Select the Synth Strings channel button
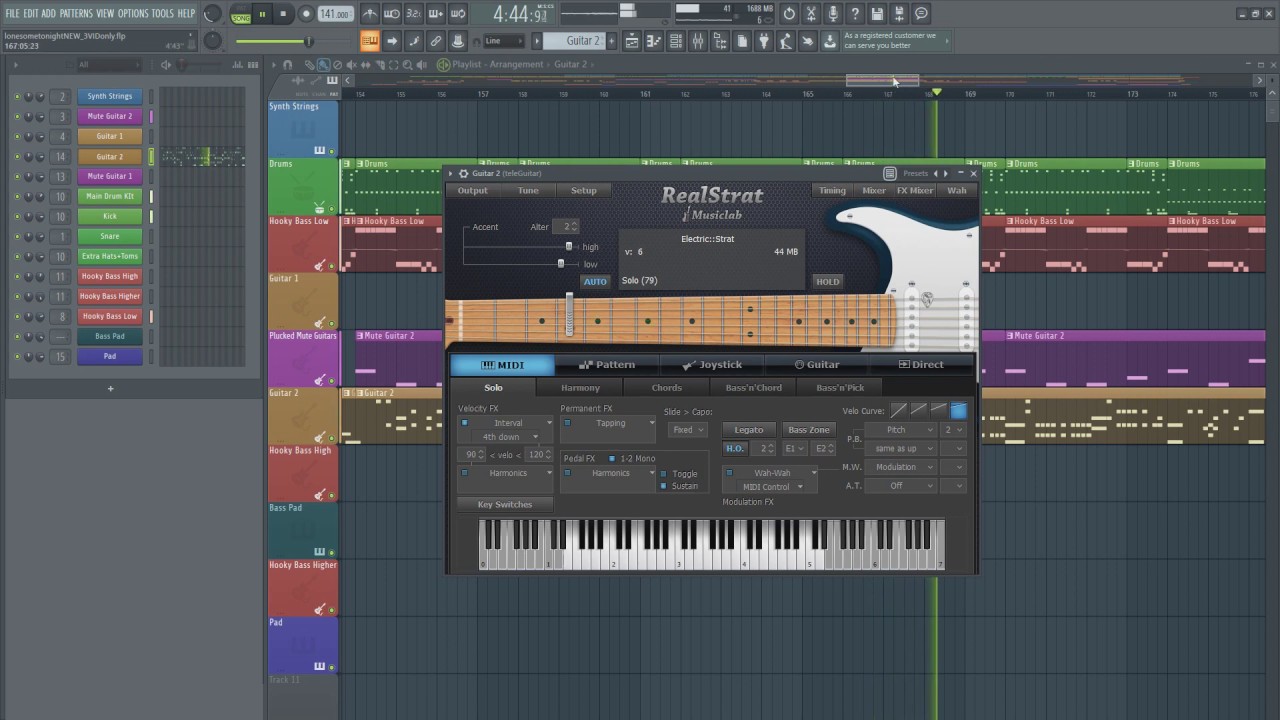This screenshot has height=720, width=1280. tap(110, 96)
